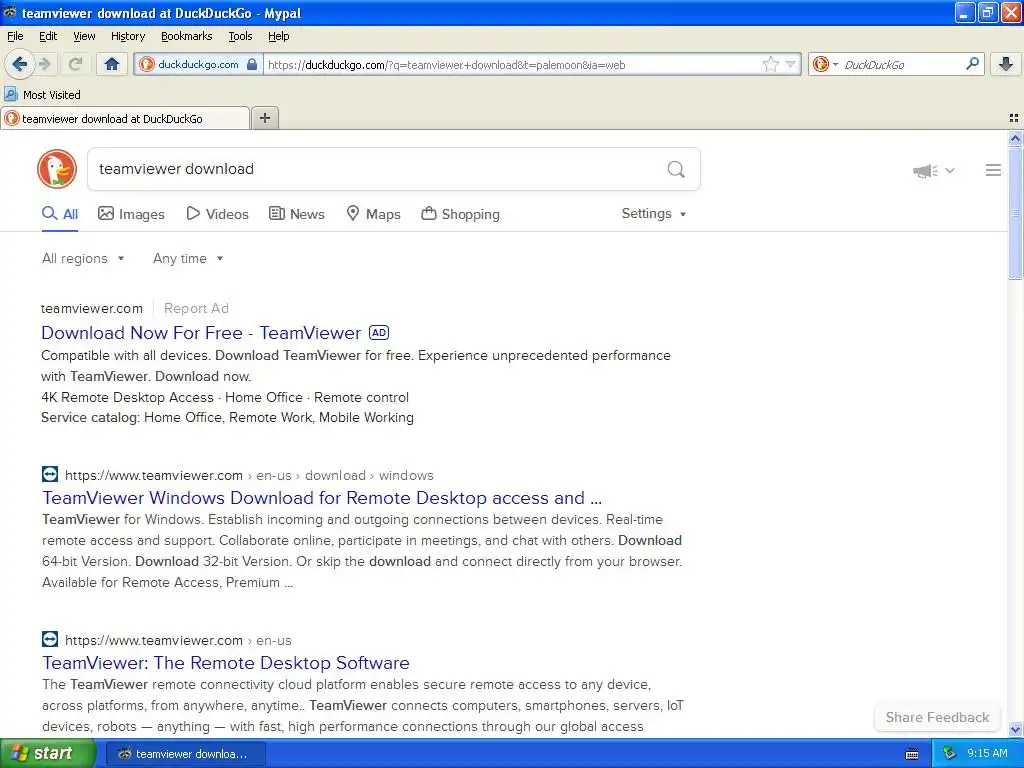
Task: Switch to the News tab
Action: click(297, 214)
